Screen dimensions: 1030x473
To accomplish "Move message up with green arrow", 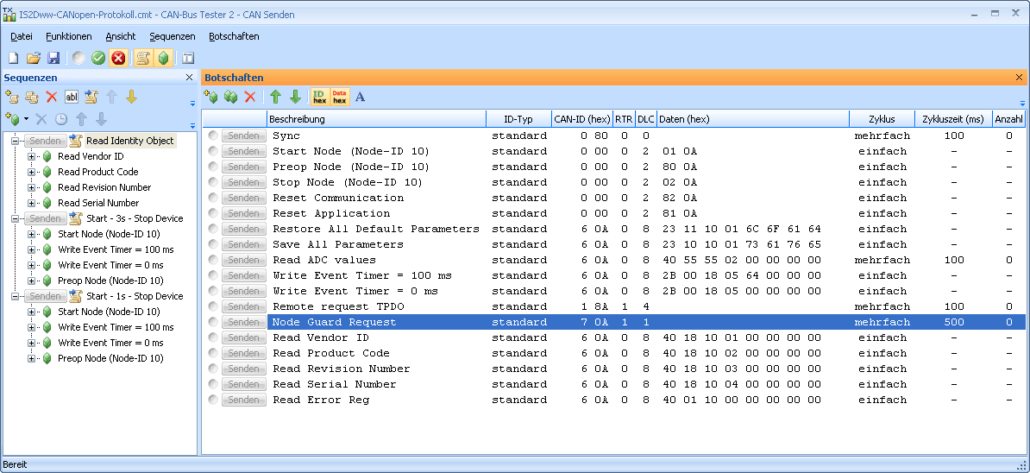I will 275,97.
